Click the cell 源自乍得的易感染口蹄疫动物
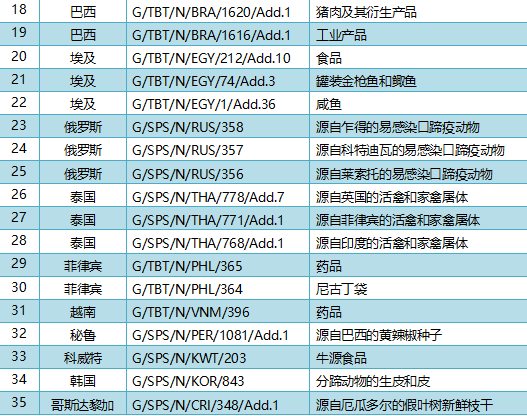Viewport: 527px width, 416px height. point(398,127)
